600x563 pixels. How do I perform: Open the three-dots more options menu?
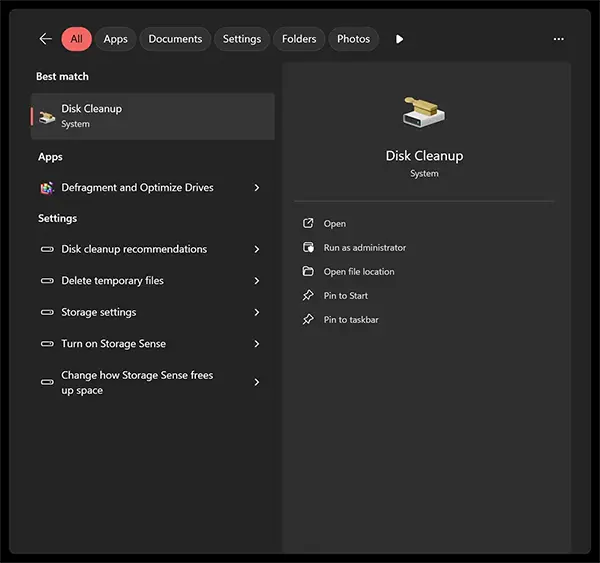pos(558,39)
